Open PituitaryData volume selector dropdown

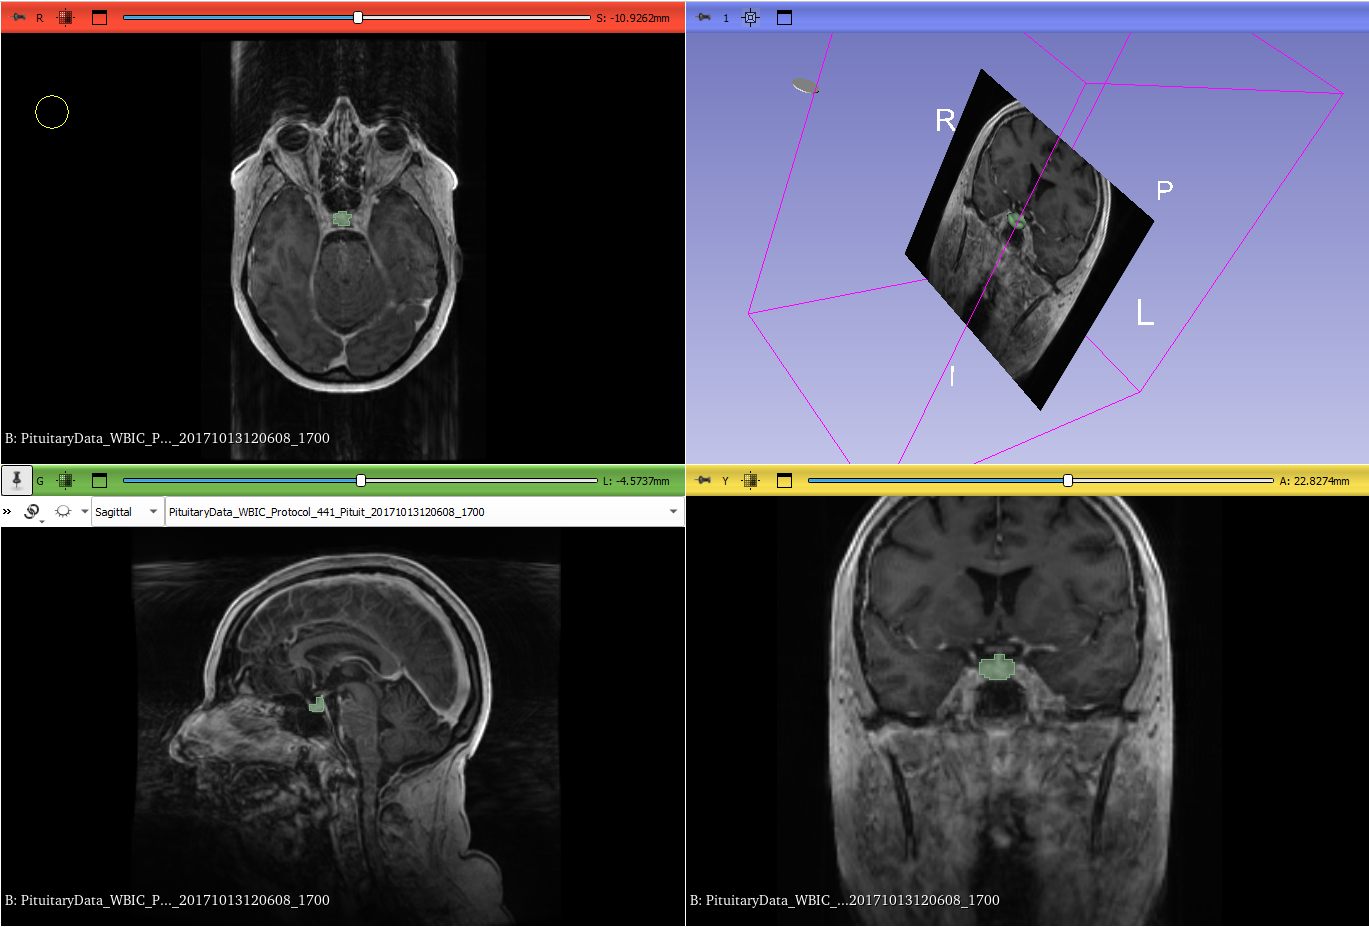click(424, 512)
